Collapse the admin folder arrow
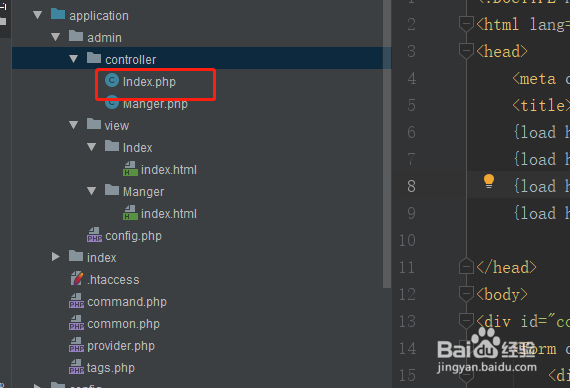This screenshot has height=388, width=570. click(x=56, y=37)
